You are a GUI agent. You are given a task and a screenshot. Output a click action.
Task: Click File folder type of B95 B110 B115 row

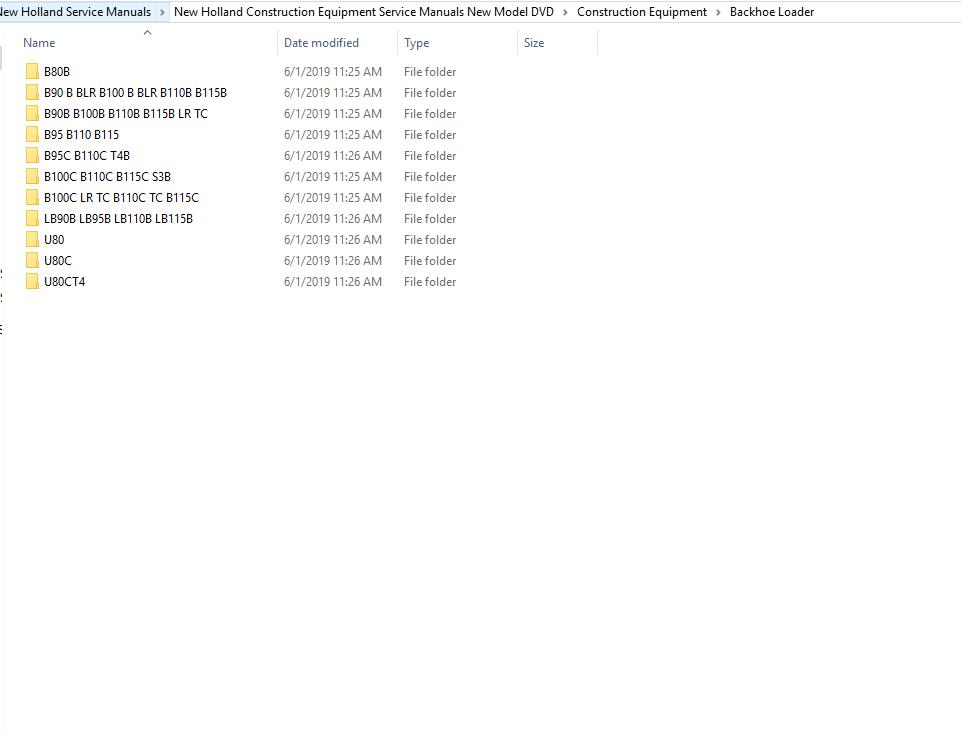click(x=430, y=134)
